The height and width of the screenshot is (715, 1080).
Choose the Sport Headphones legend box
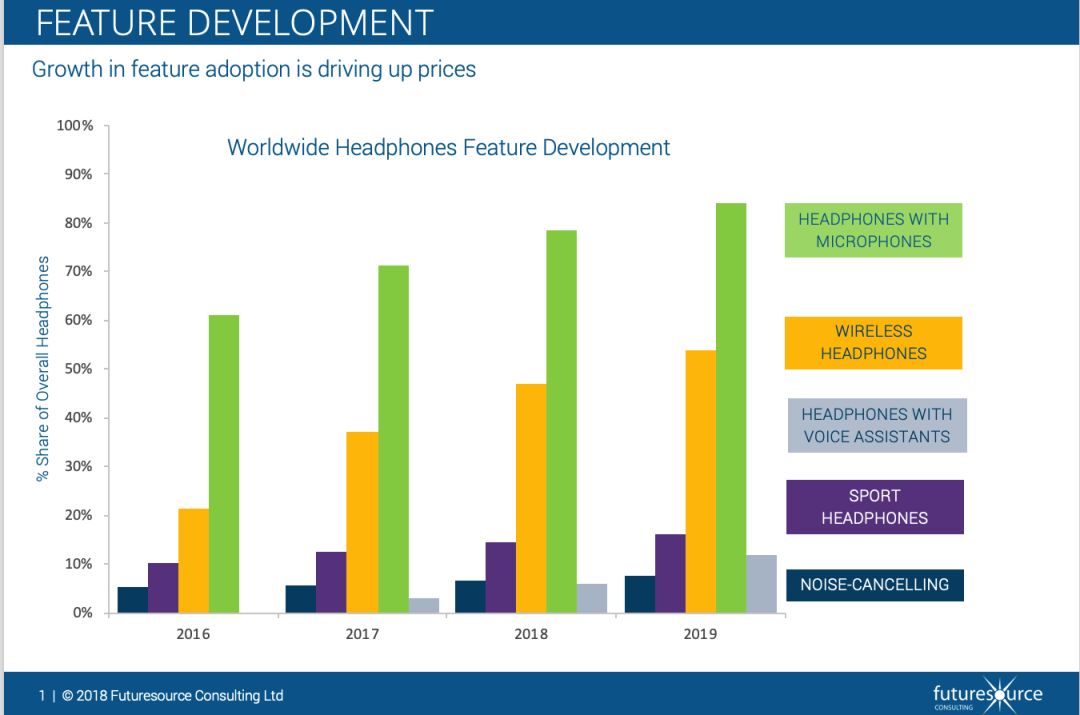tap(874, 507)
